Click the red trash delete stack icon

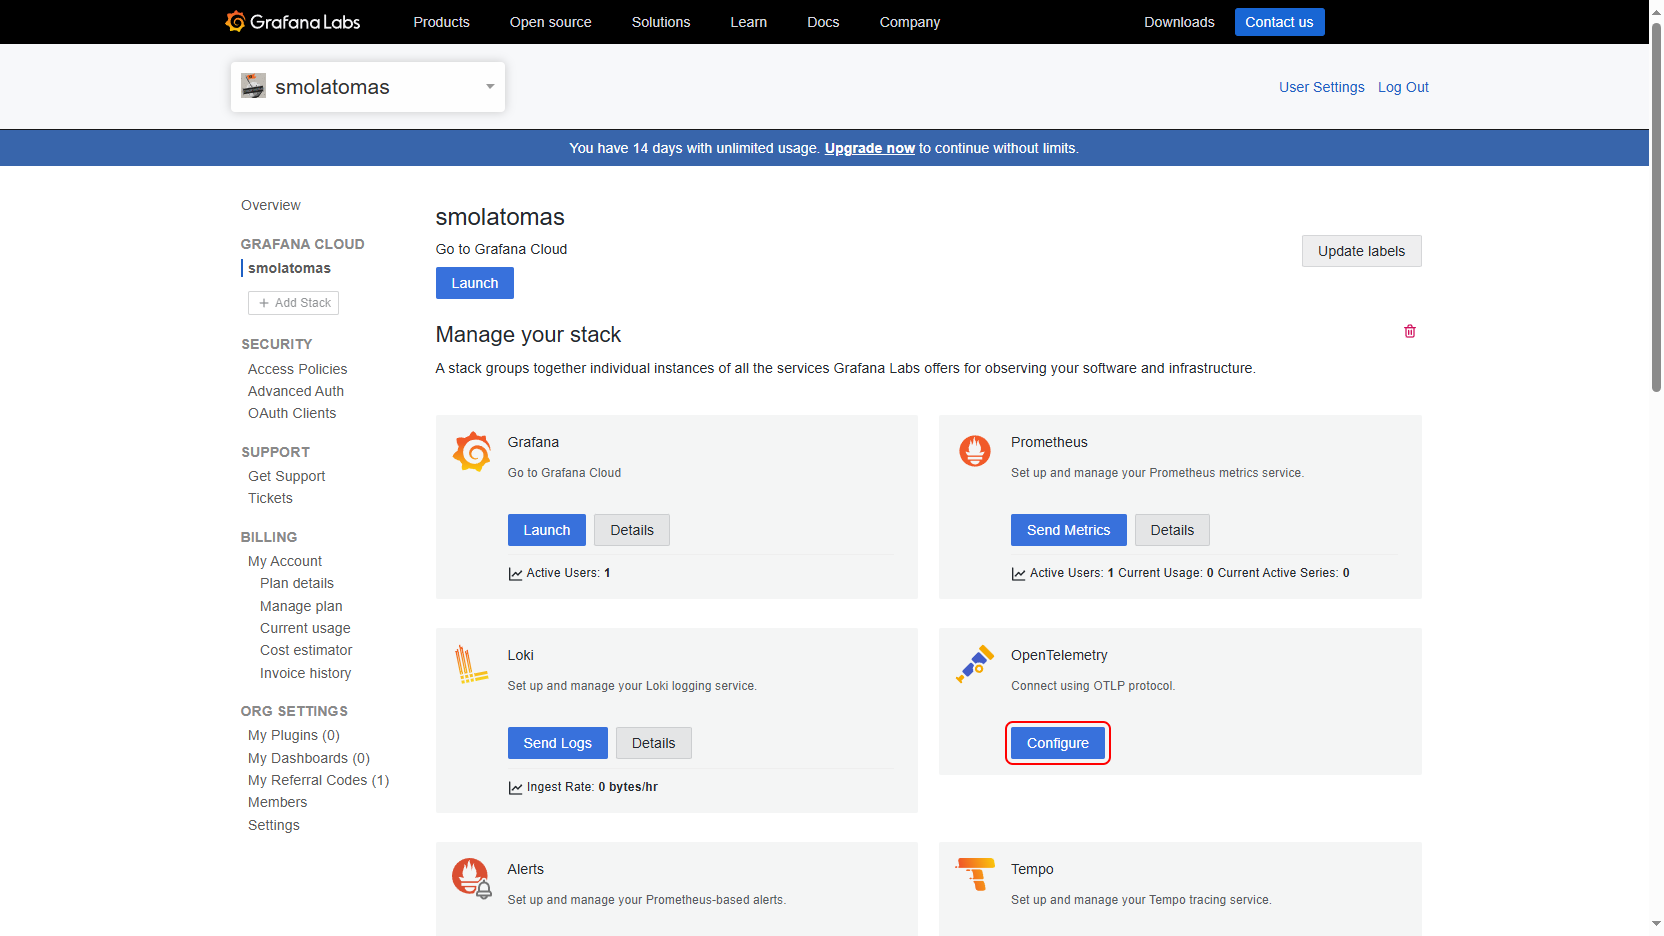pos(1410,331)
